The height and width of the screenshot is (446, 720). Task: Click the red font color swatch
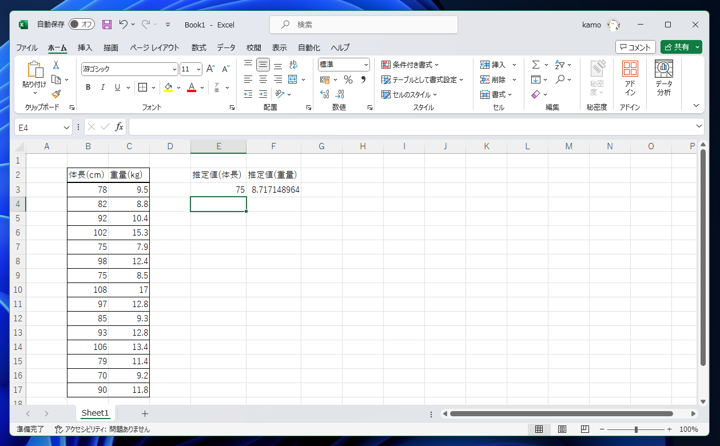point(191,87)
